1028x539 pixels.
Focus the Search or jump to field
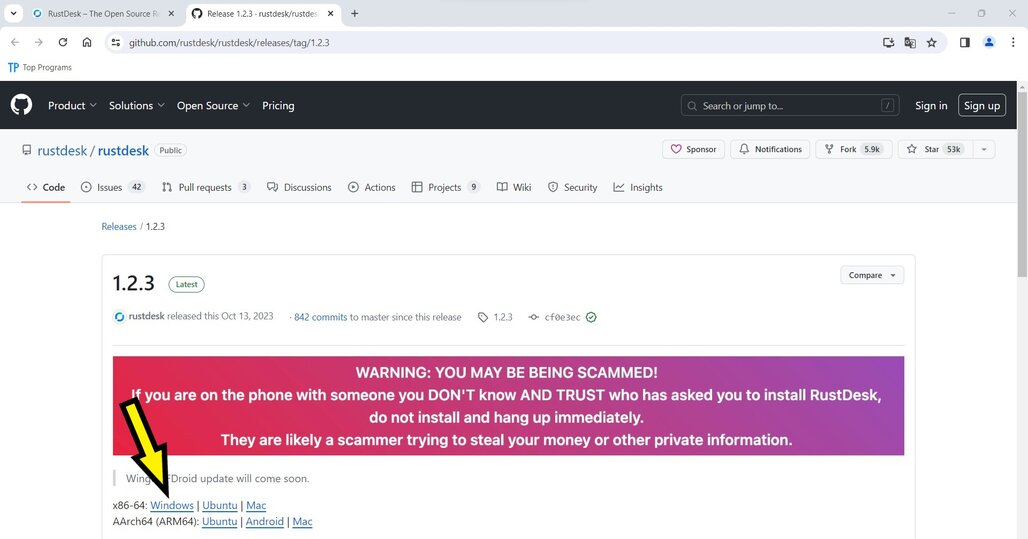click(789, 106)
